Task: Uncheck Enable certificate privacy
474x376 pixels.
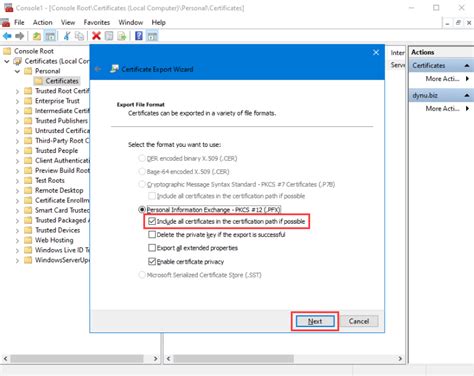Action: point(152,262)
